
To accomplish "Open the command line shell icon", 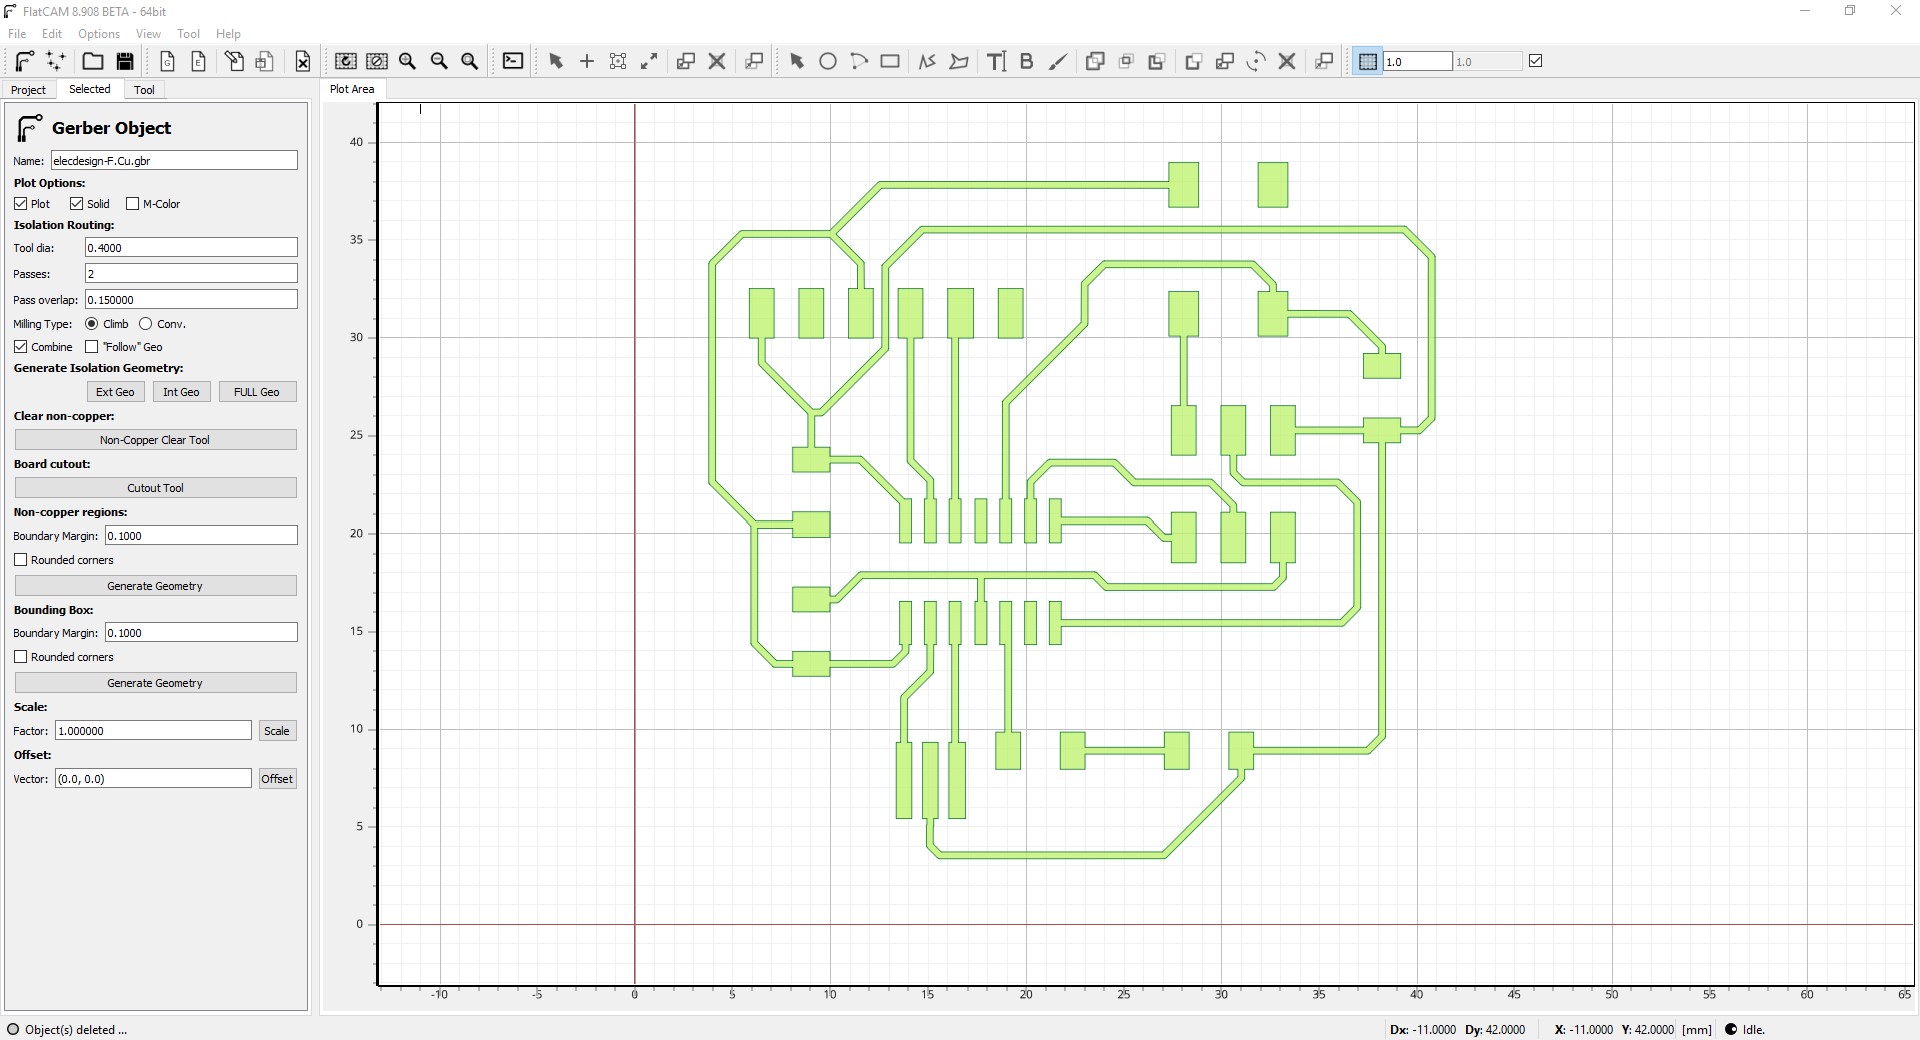I will 513,61.
